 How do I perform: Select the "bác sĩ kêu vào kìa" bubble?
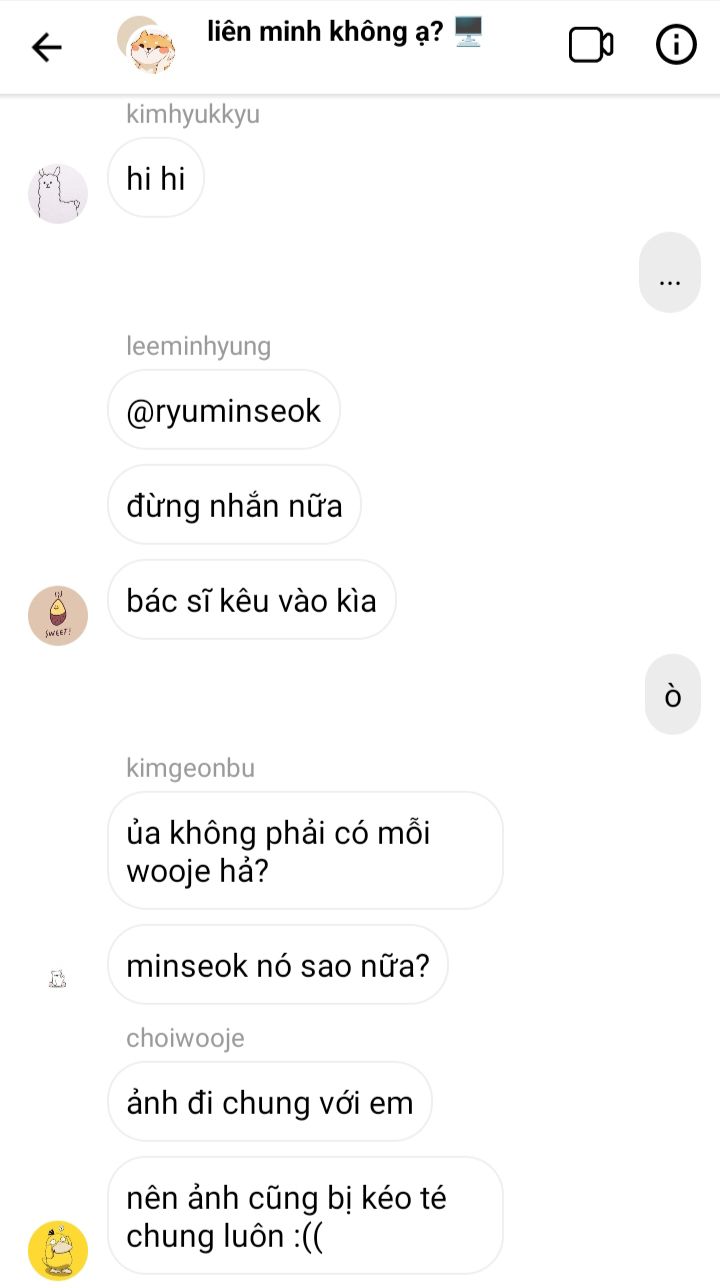click(251, 600)
